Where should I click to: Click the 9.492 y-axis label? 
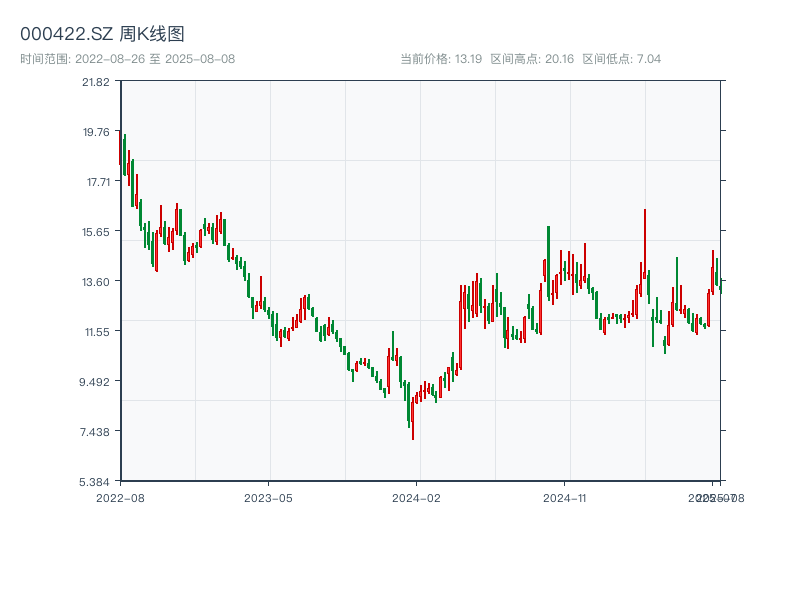click(x=97, y=382)
